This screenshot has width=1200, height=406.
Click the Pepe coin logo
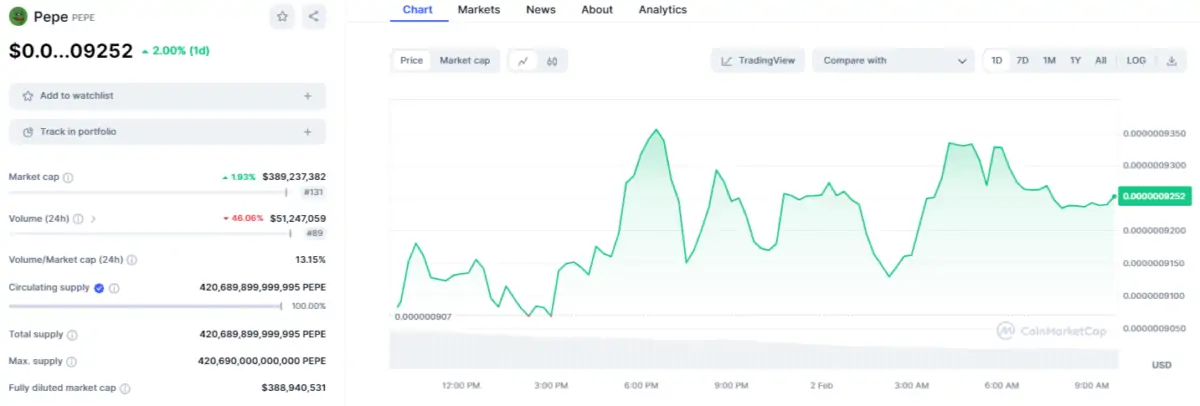(x=18, y=16)
